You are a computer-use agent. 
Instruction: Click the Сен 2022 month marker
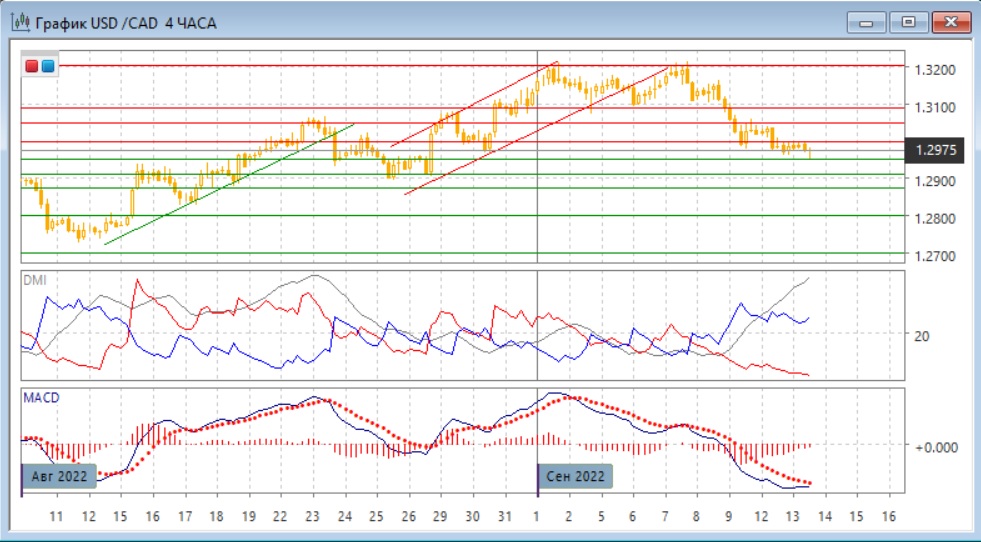[577, 476]
